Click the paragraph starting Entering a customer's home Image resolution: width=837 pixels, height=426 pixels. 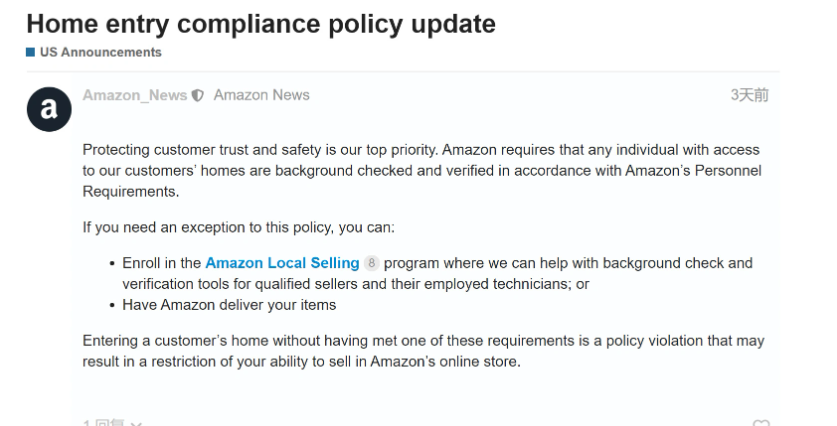pyautogui.click(x=423, y=351)
